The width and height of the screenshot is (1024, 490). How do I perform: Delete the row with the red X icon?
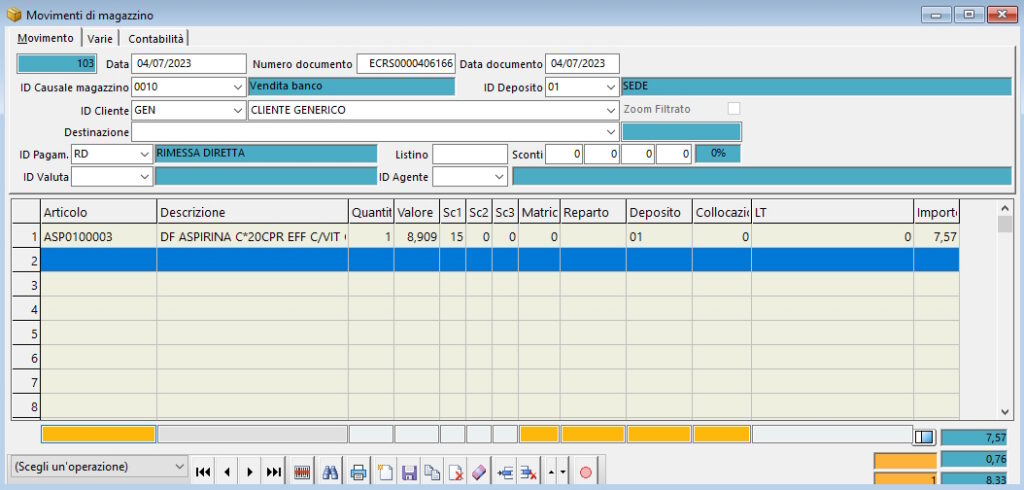point(528,471)
